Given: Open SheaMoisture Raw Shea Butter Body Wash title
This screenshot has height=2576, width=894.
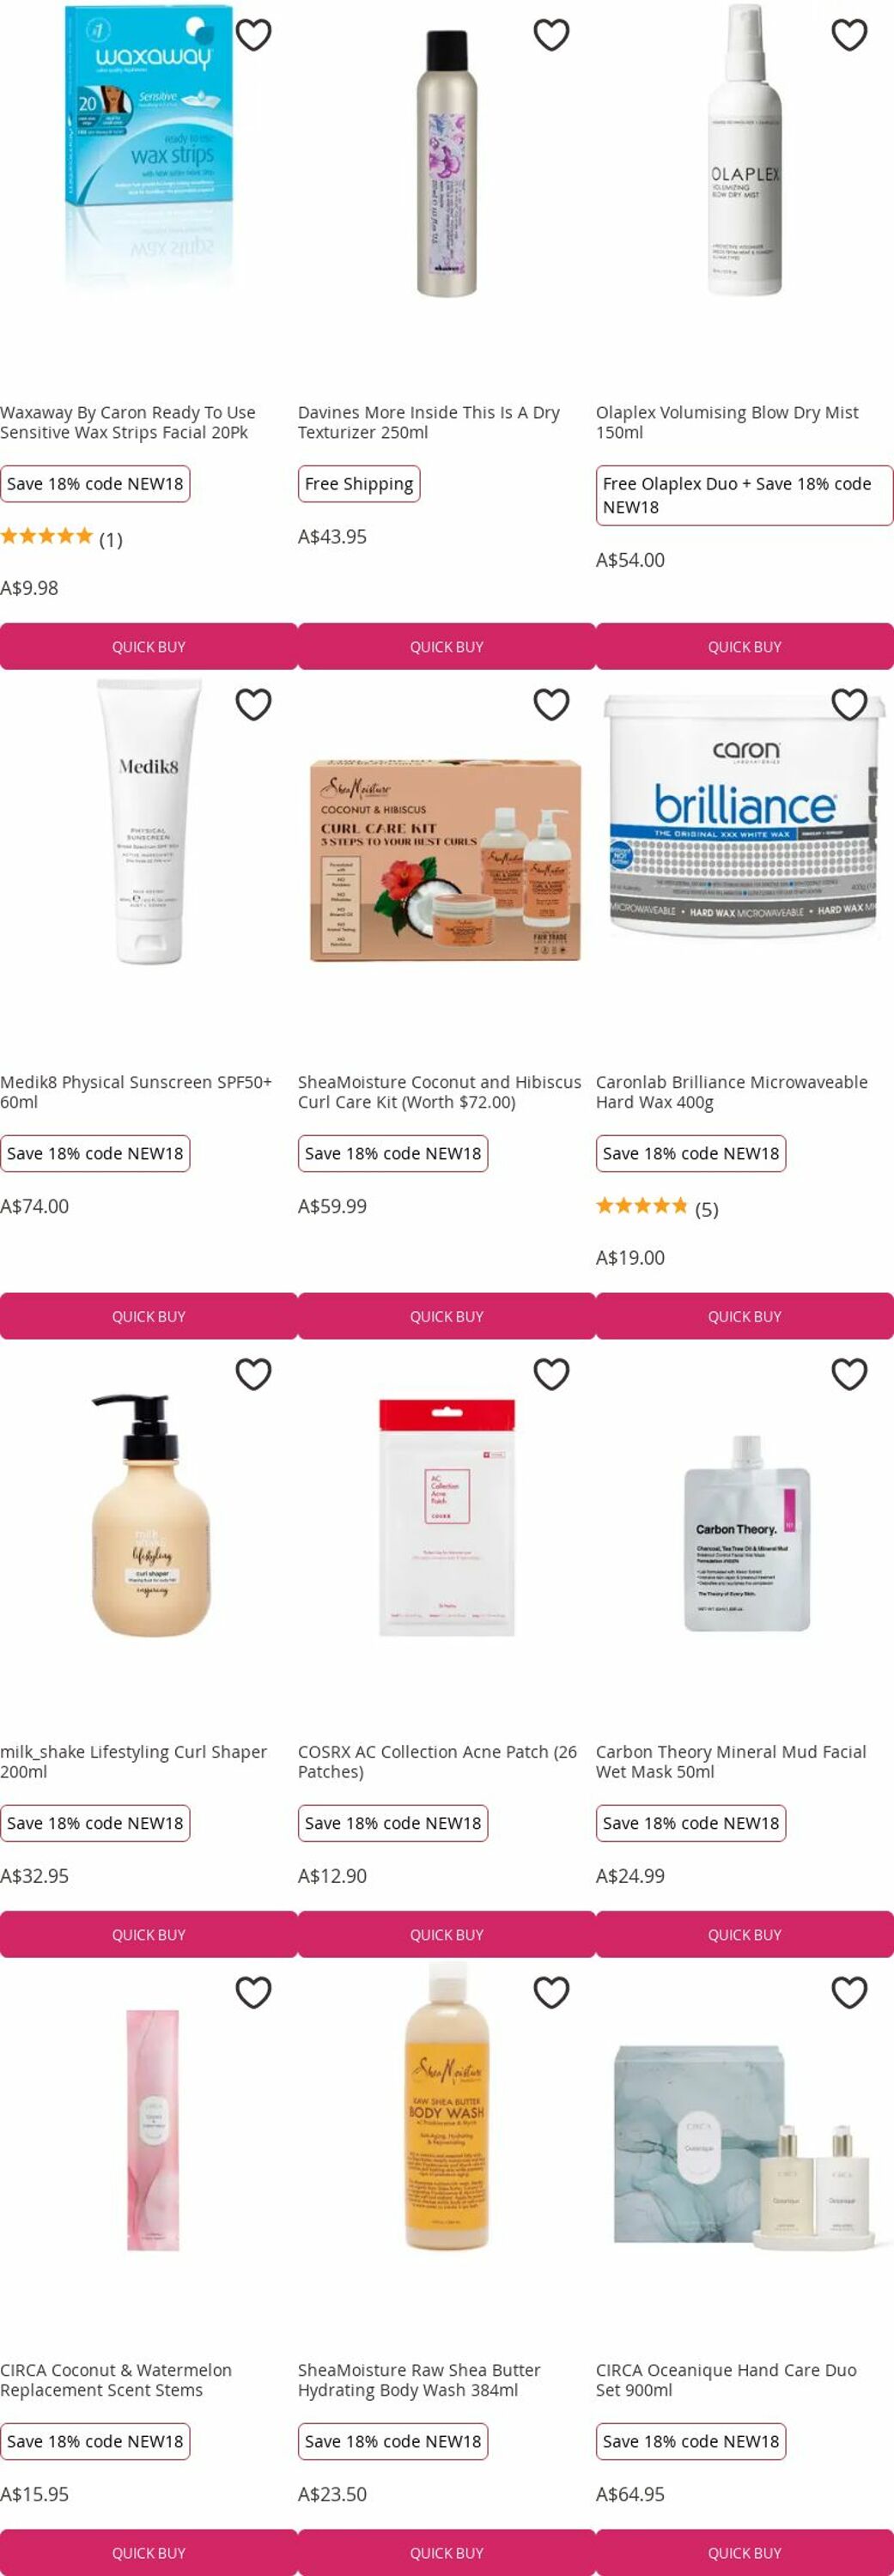Looking at the screenshot, I should click(419, 2381).
